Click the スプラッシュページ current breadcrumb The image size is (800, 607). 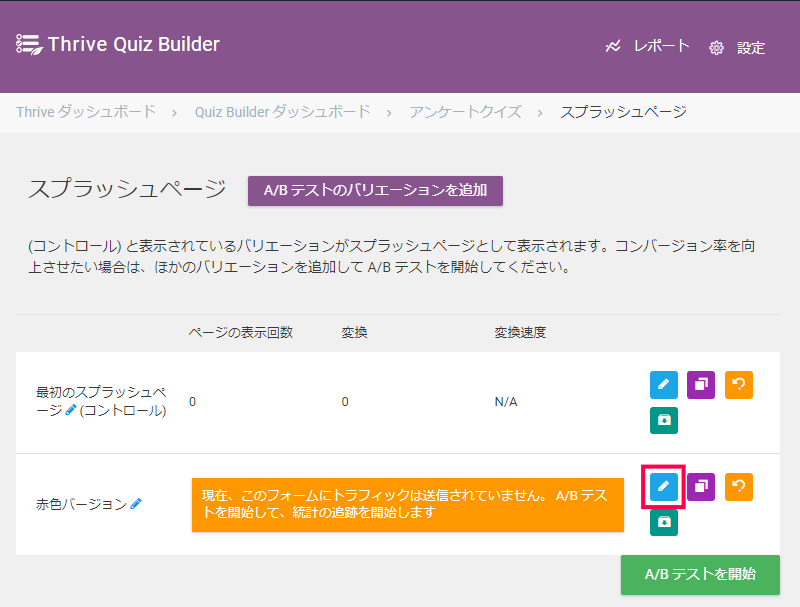pos(623,112)
